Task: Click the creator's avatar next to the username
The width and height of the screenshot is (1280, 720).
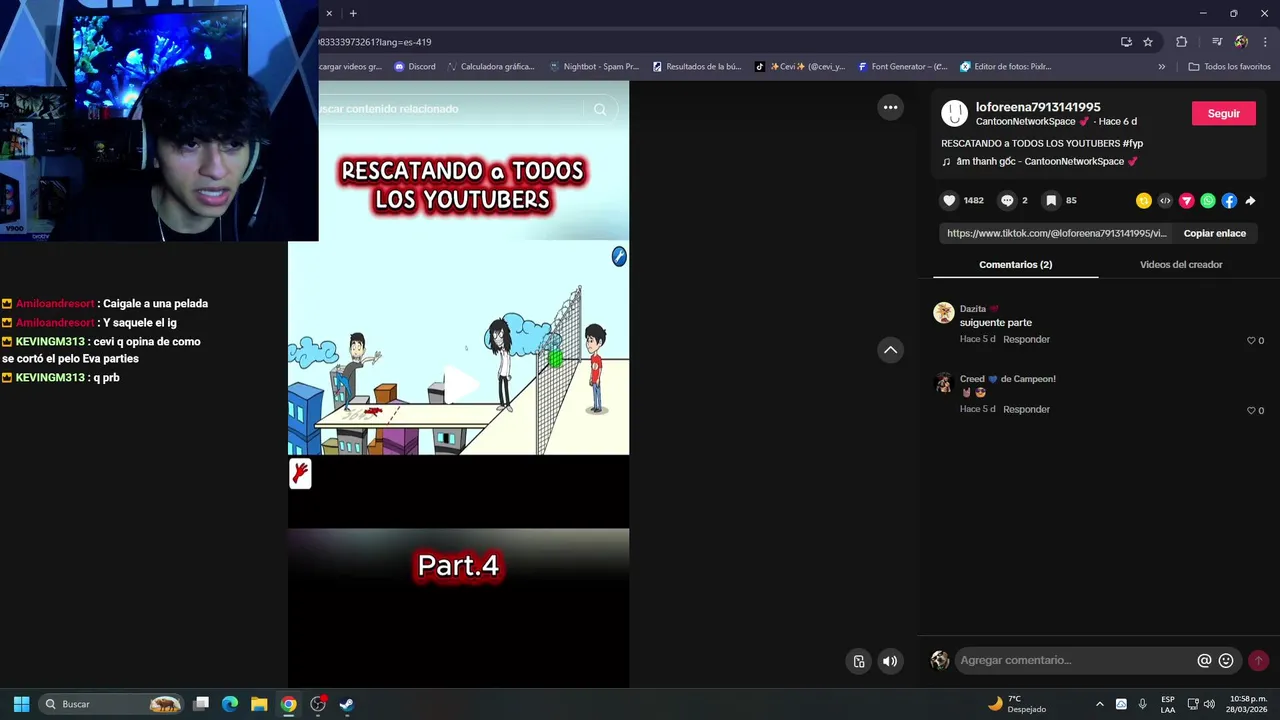Action: [x=955, y=113]
